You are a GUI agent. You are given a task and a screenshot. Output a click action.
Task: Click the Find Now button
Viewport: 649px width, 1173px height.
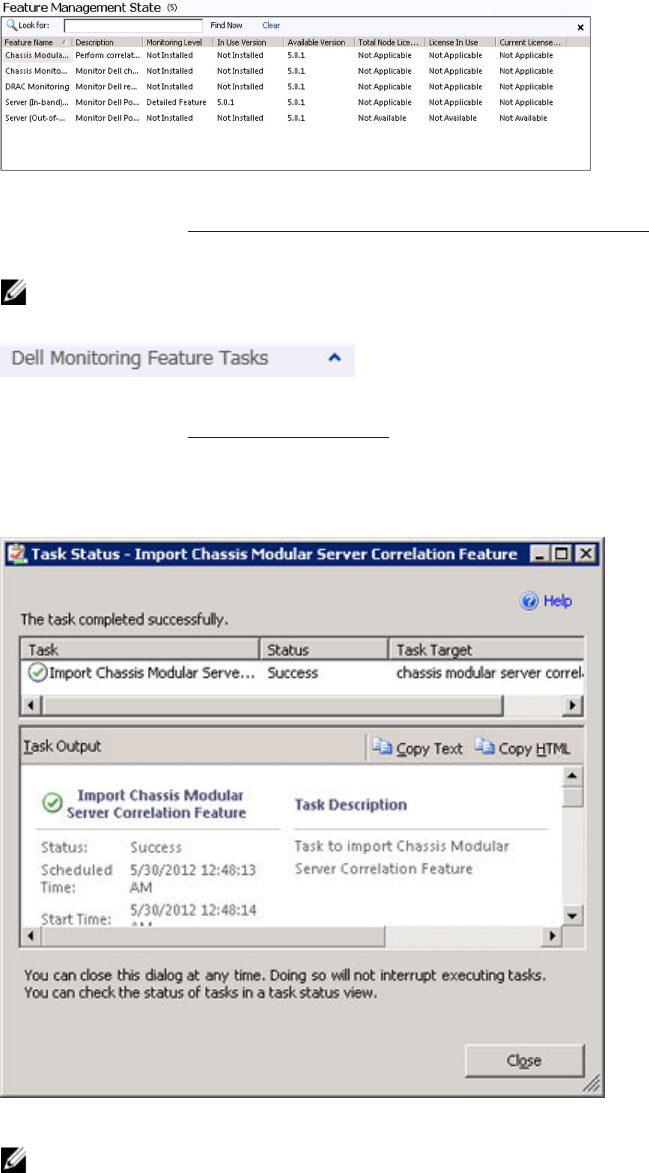[226, 25]
